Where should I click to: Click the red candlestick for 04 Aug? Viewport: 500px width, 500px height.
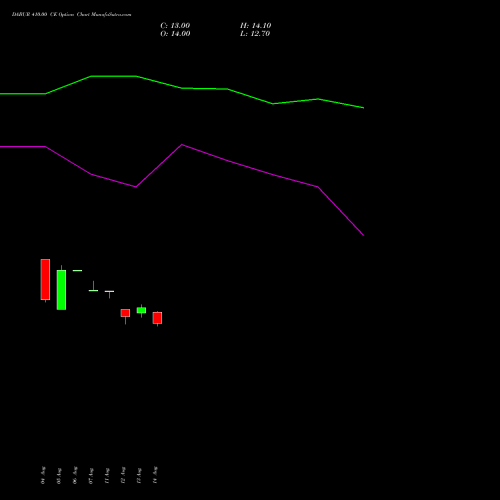[x=45, y=280]
